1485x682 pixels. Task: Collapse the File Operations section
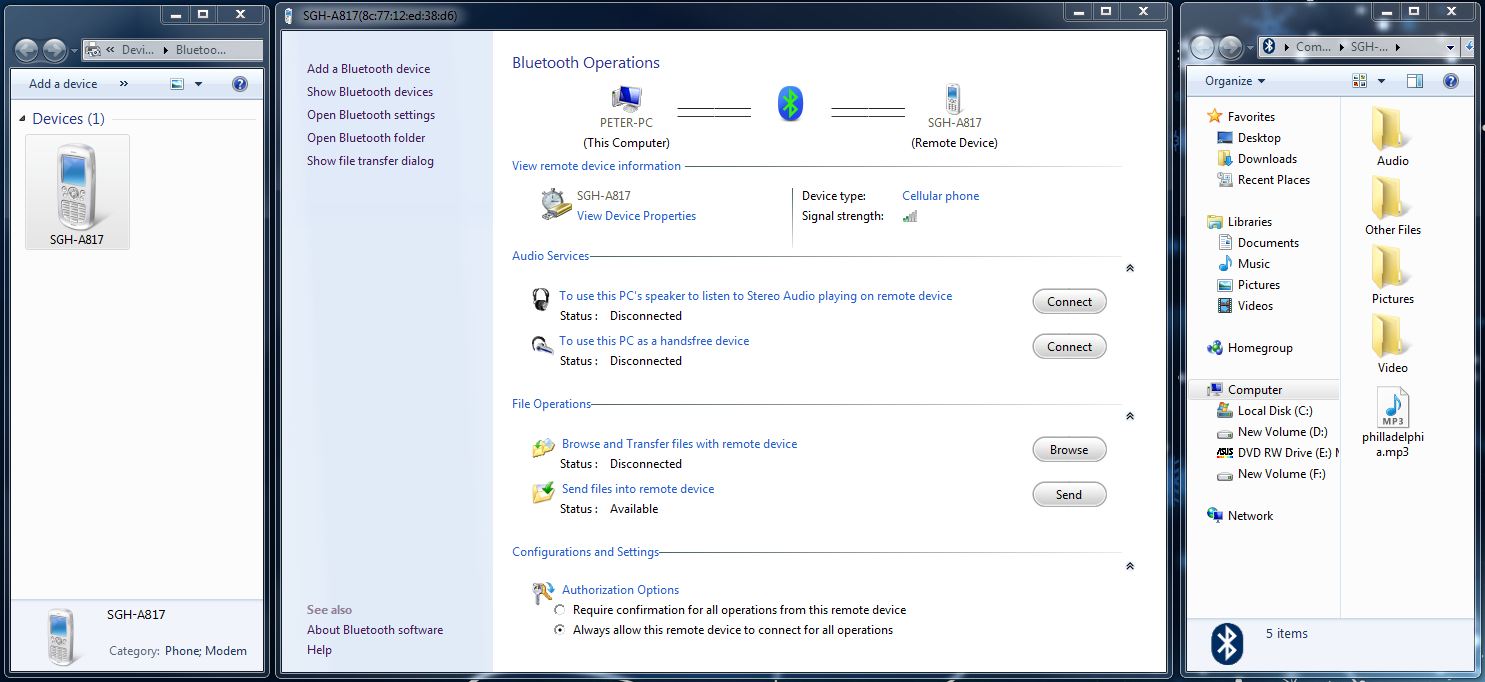[x=1130, y=416]
